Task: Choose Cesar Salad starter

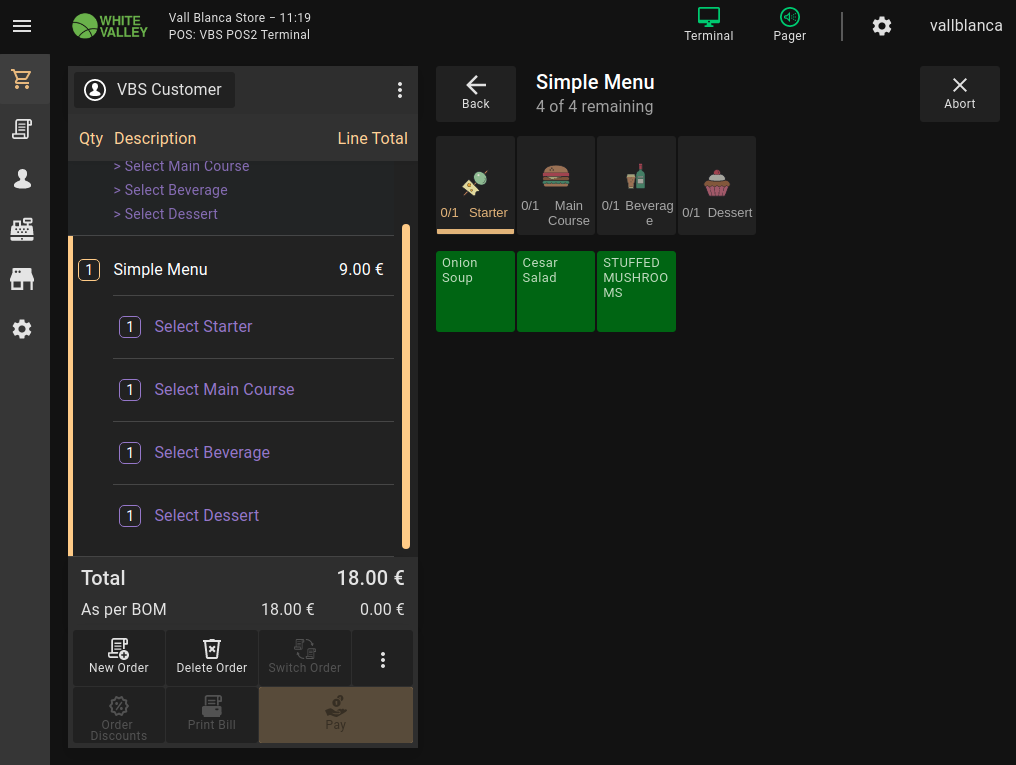Action: point(556,291)
